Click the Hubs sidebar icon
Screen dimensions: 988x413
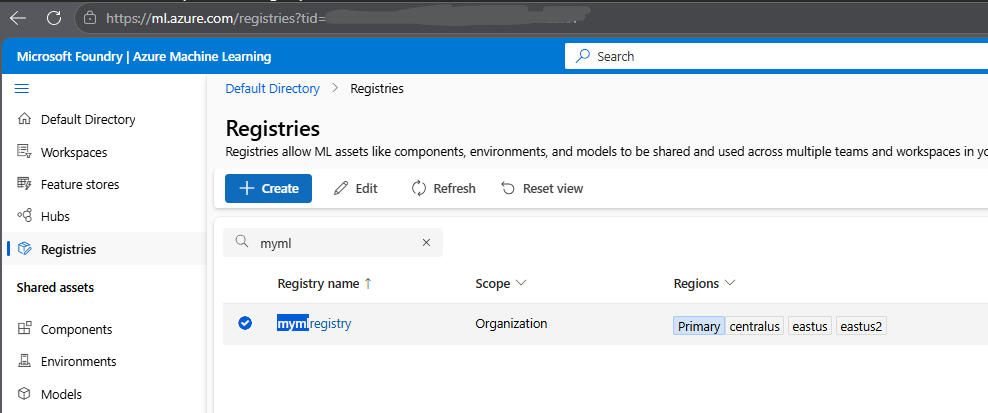(25, 216)
